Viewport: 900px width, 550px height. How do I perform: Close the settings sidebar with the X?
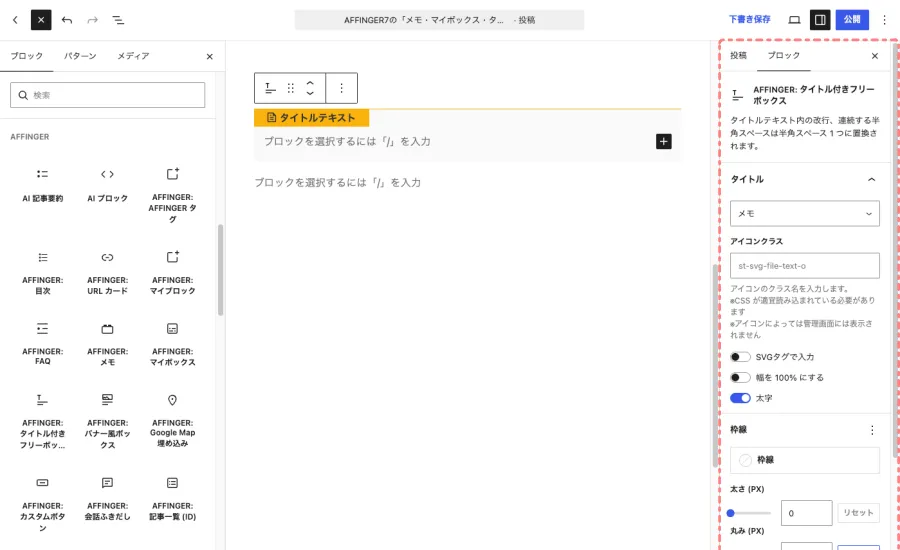[875, 56]
